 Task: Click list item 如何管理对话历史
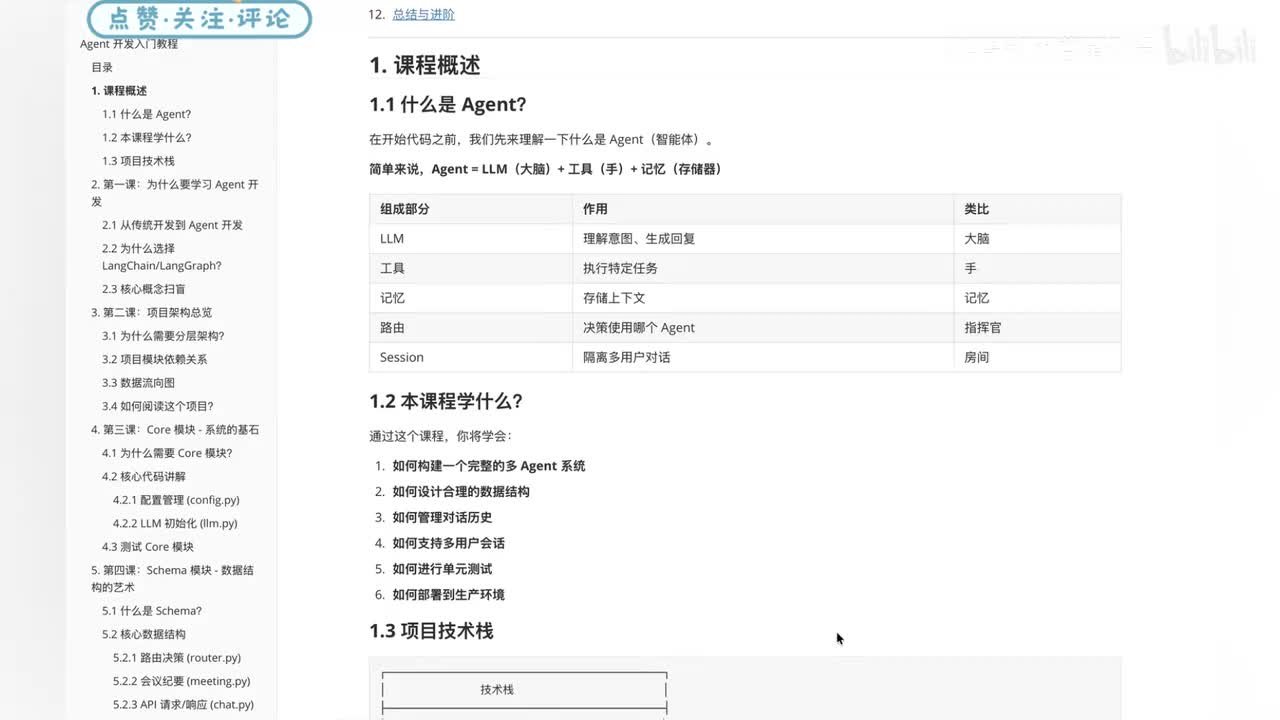(x=442, y=518)
